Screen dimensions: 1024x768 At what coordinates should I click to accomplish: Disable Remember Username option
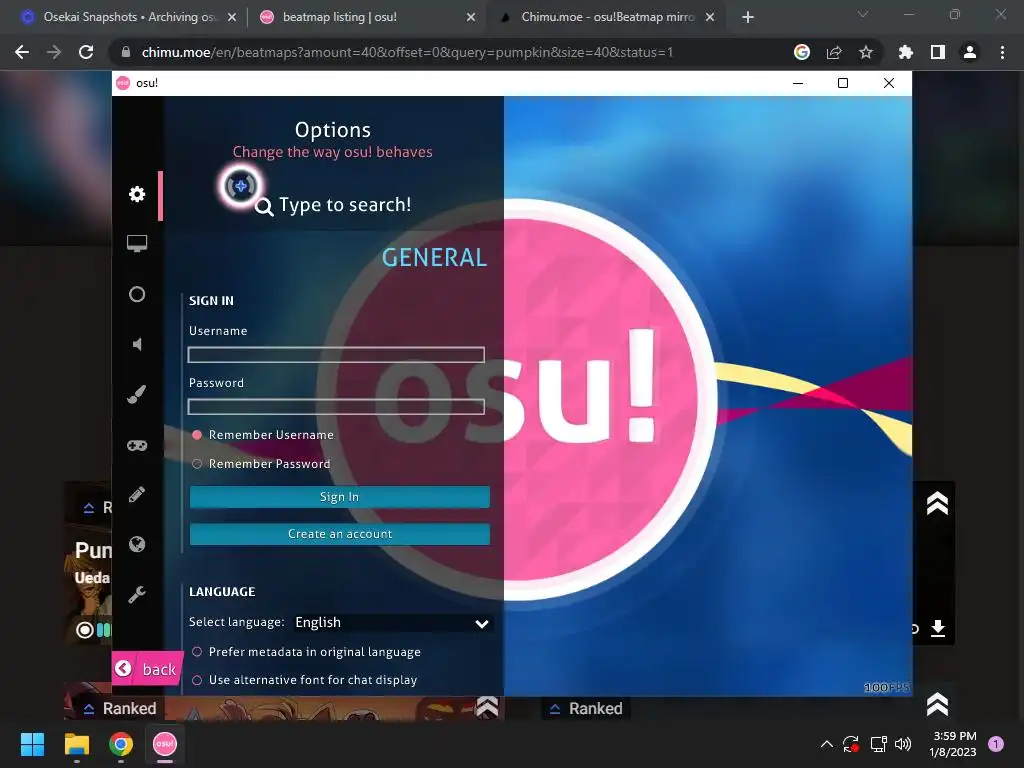[x=197, y=435]
